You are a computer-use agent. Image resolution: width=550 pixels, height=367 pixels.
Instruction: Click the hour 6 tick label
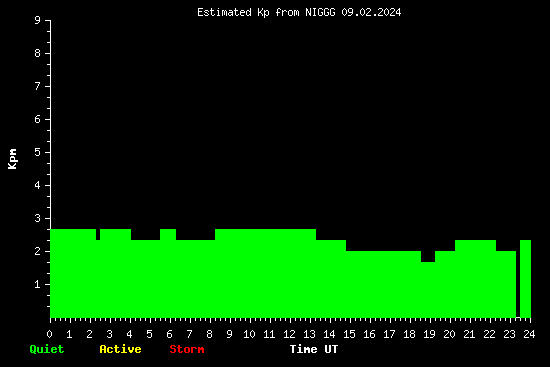(x=169, y=334)
